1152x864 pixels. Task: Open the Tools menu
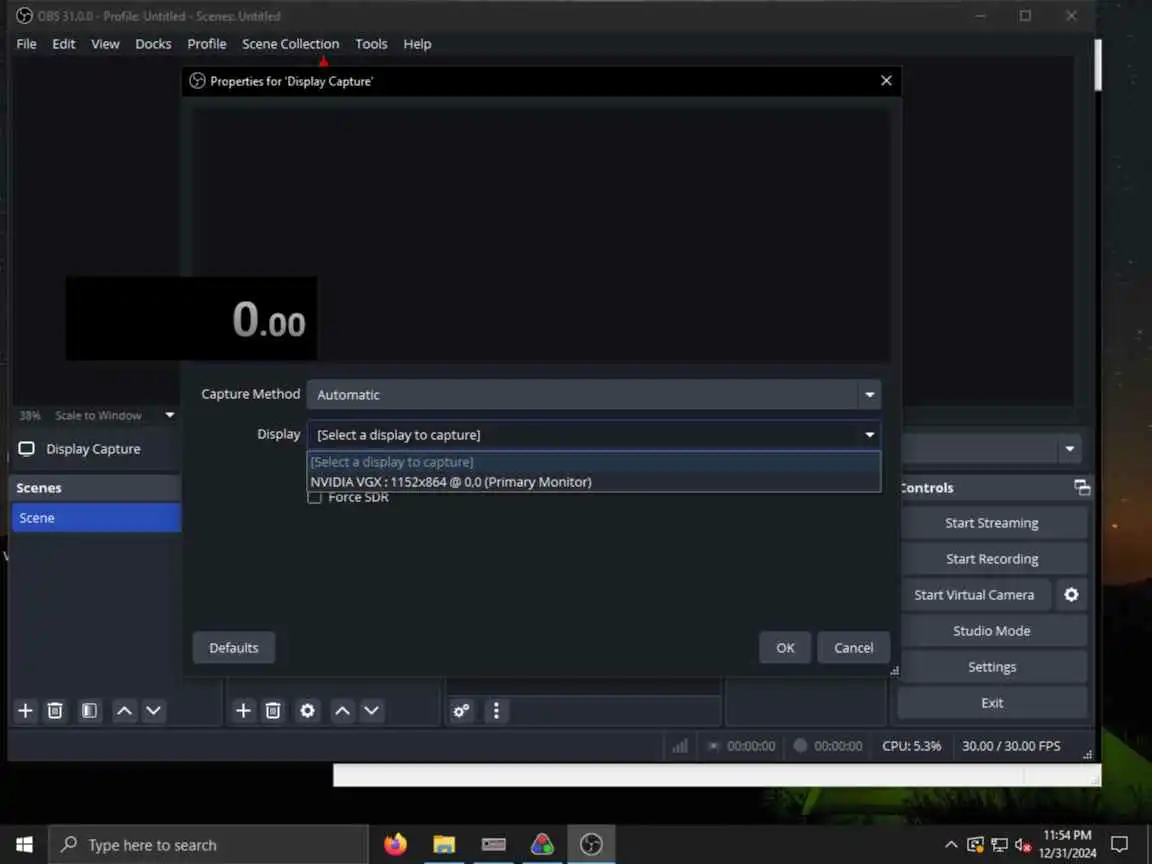tap(371, 44)
